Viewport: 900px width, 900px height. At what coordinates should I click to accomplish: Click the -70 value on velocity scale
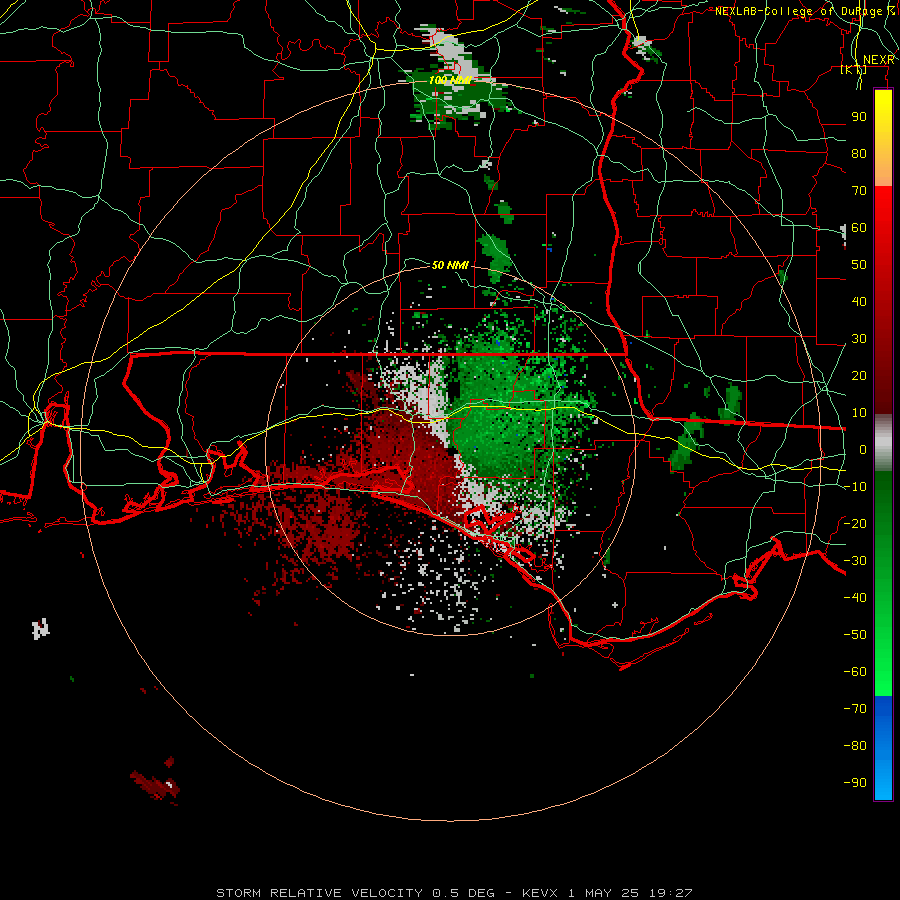(x=855, y=708)
